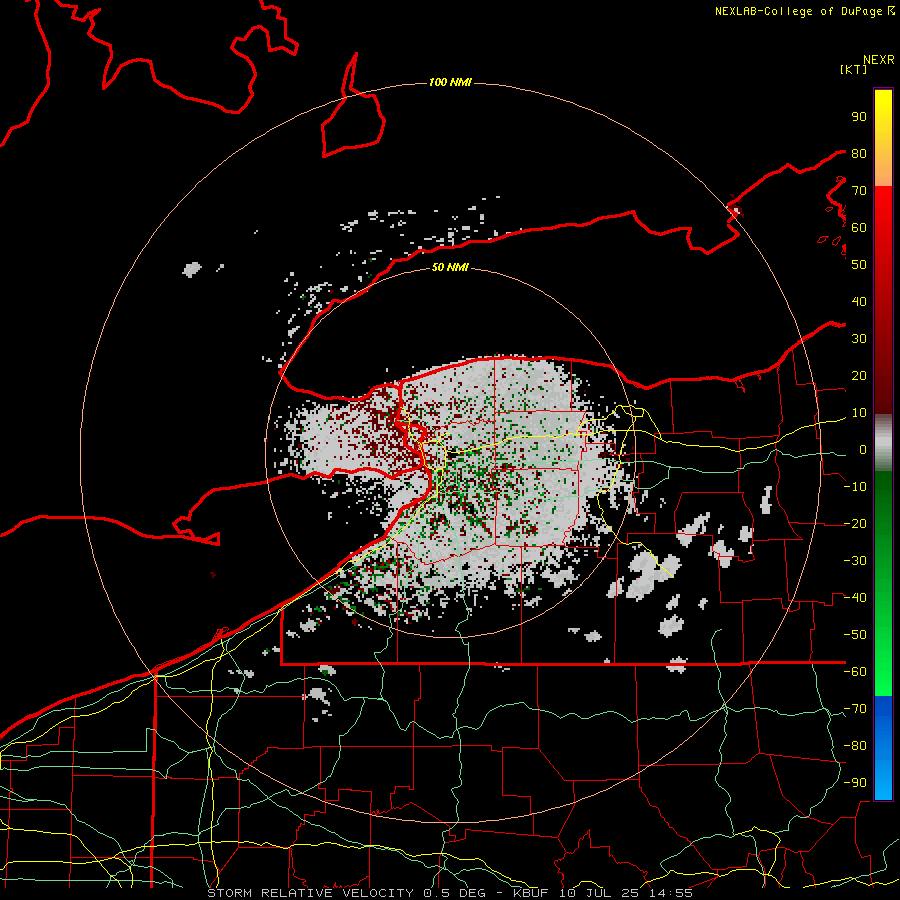
Task: Click the 100 NMI range ring label
Action: pos(450,83)
